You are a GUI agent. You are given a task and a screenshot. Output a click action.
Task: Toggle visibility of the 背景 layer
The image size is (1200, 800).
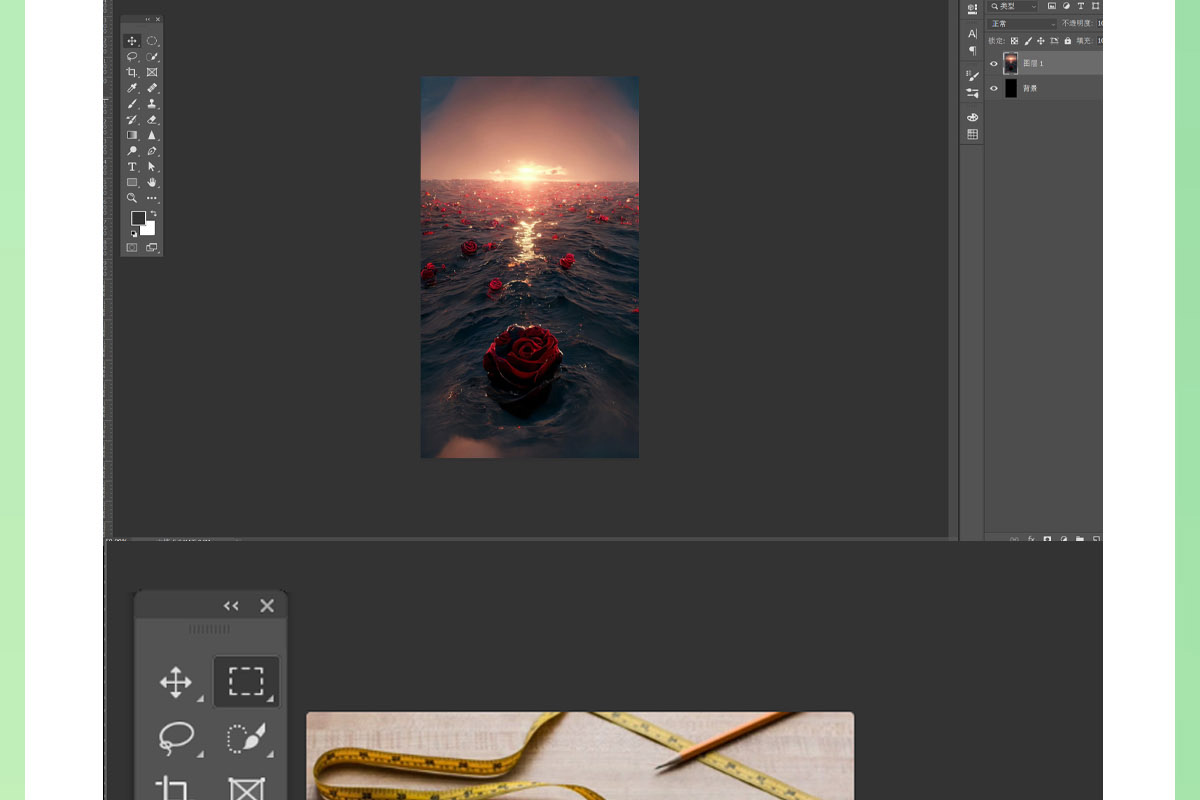point(994,88)
